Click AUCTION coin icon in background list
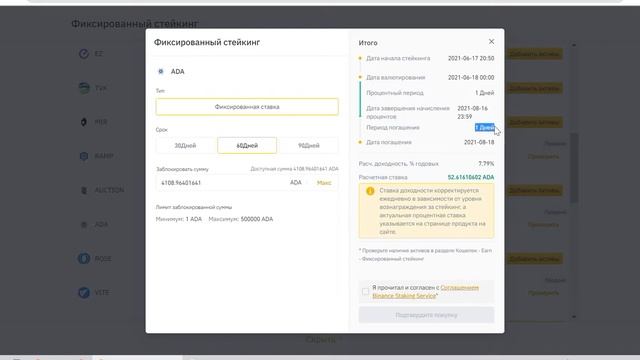This screenshot has width=640, height=360. [x=84, y=190]
